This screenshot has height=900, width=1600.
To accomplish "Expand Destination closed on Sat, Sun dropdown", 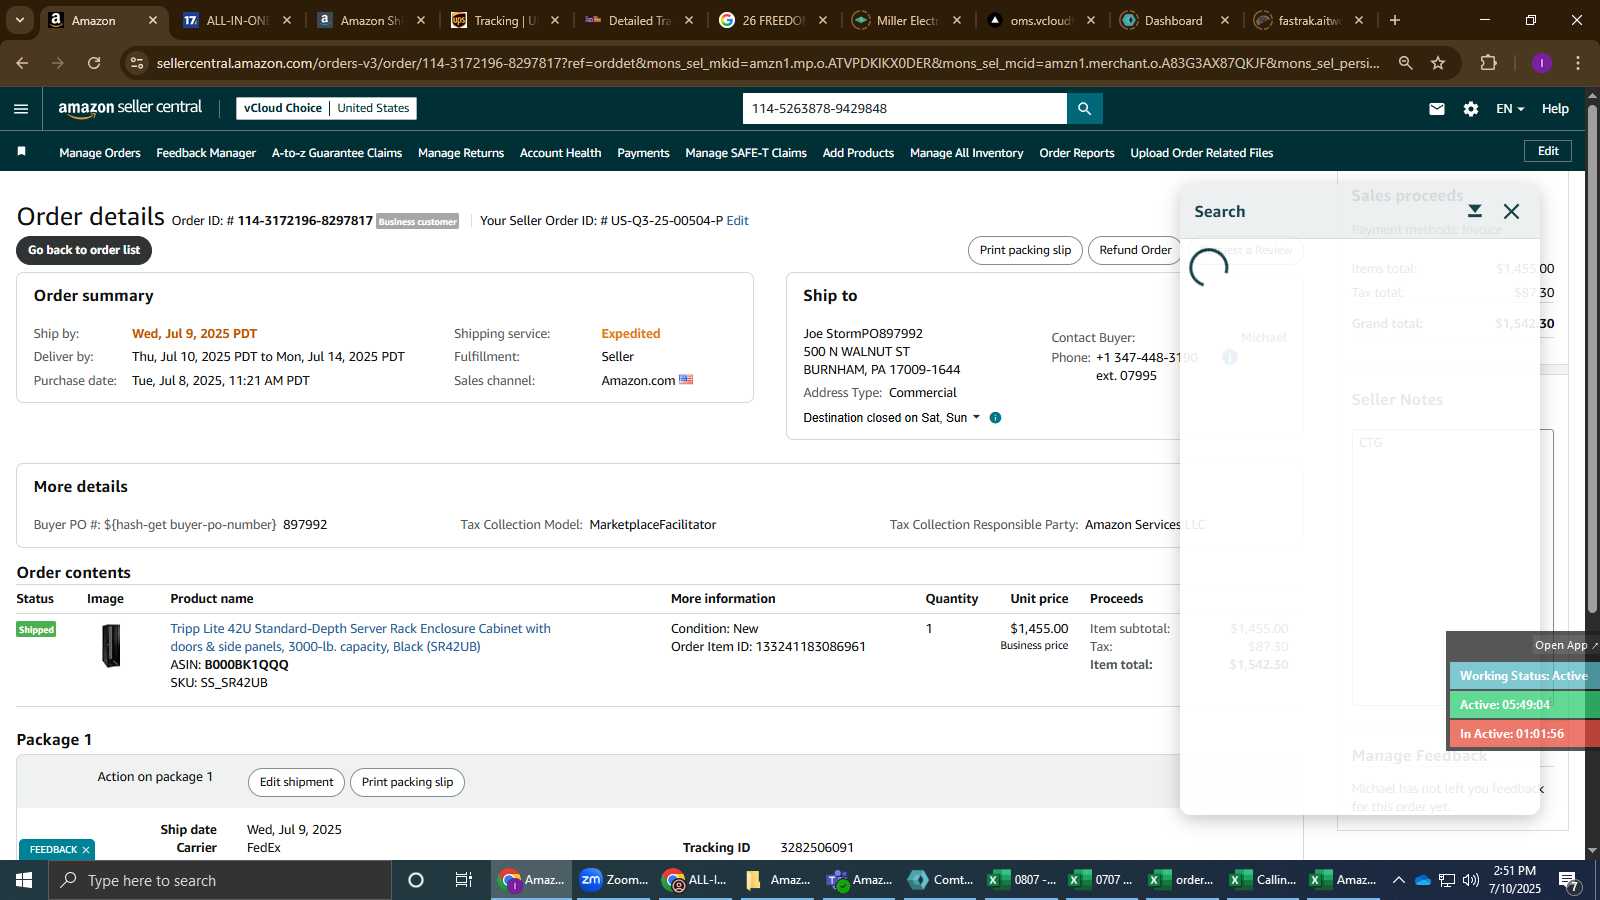I will pos(892,418).
